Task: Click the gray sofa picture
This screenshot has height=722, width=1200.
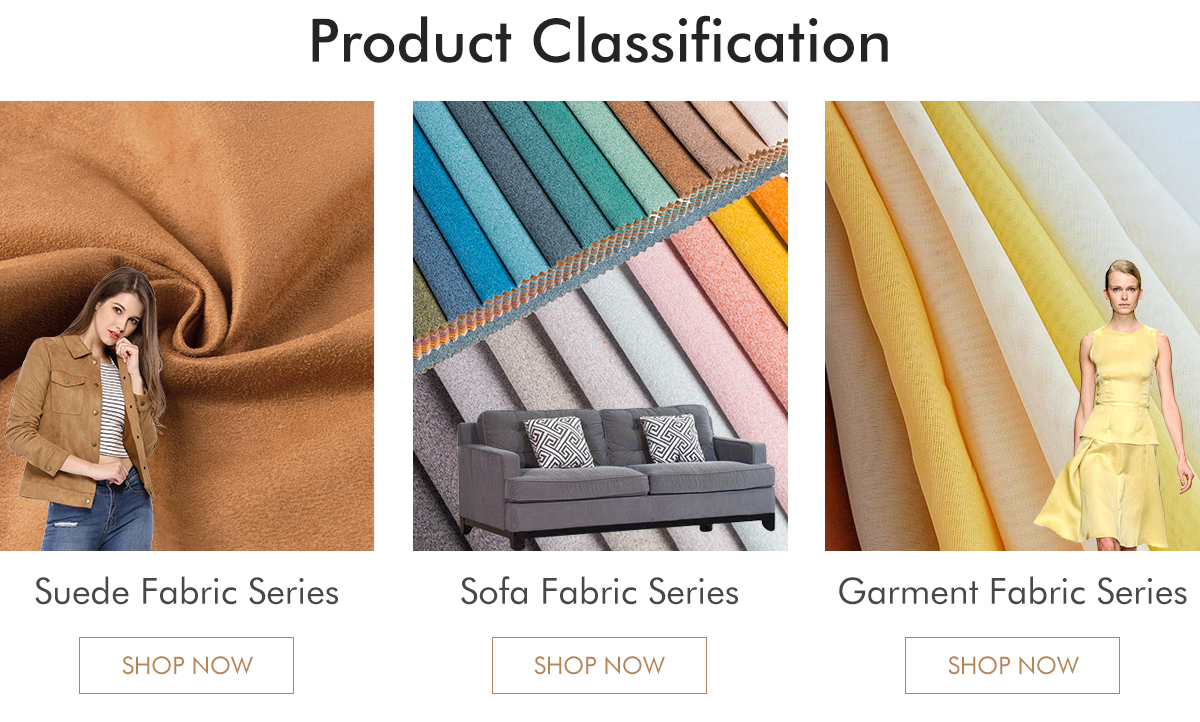Action: [616, 476]
